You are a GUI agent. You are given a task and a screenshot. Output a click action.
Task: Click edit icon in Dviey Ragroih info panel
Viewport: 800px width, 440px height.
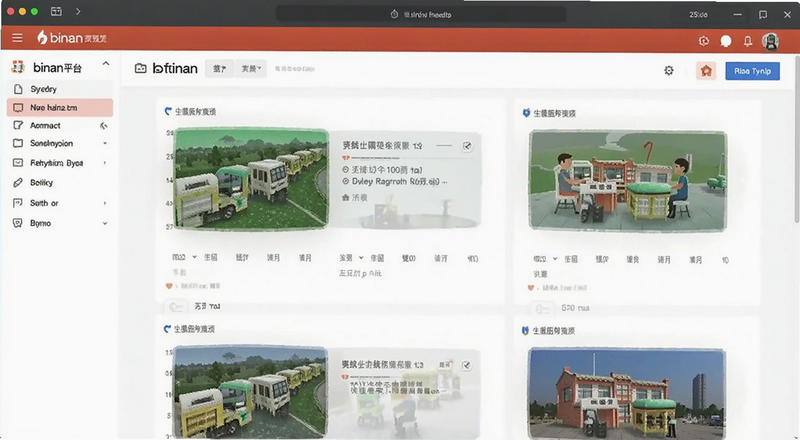(x=467, y=146)
